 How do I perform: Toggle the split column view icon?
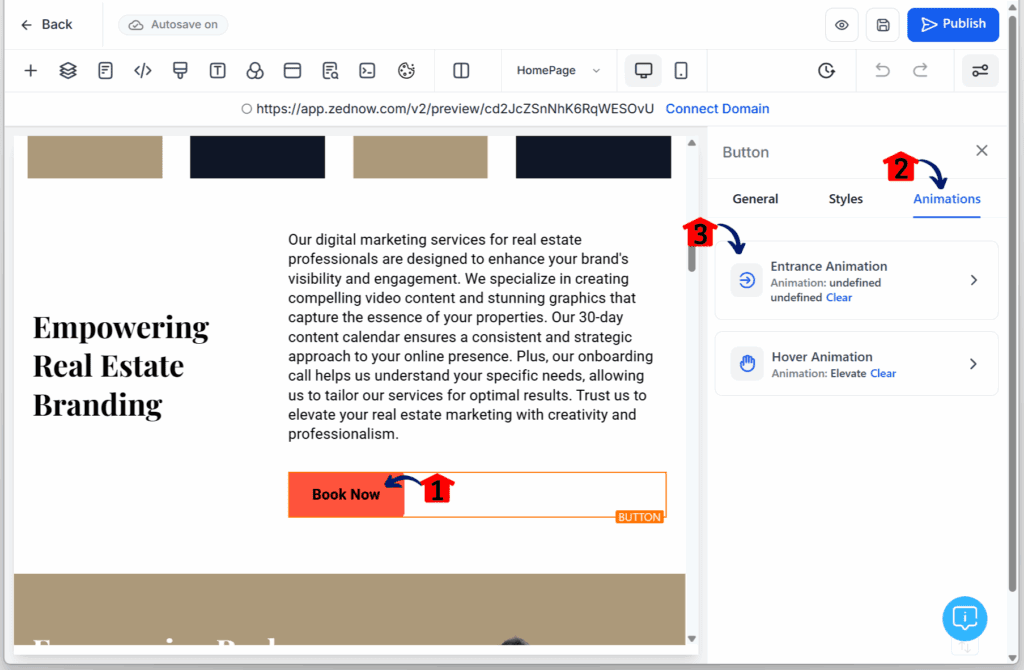[461, 71]
